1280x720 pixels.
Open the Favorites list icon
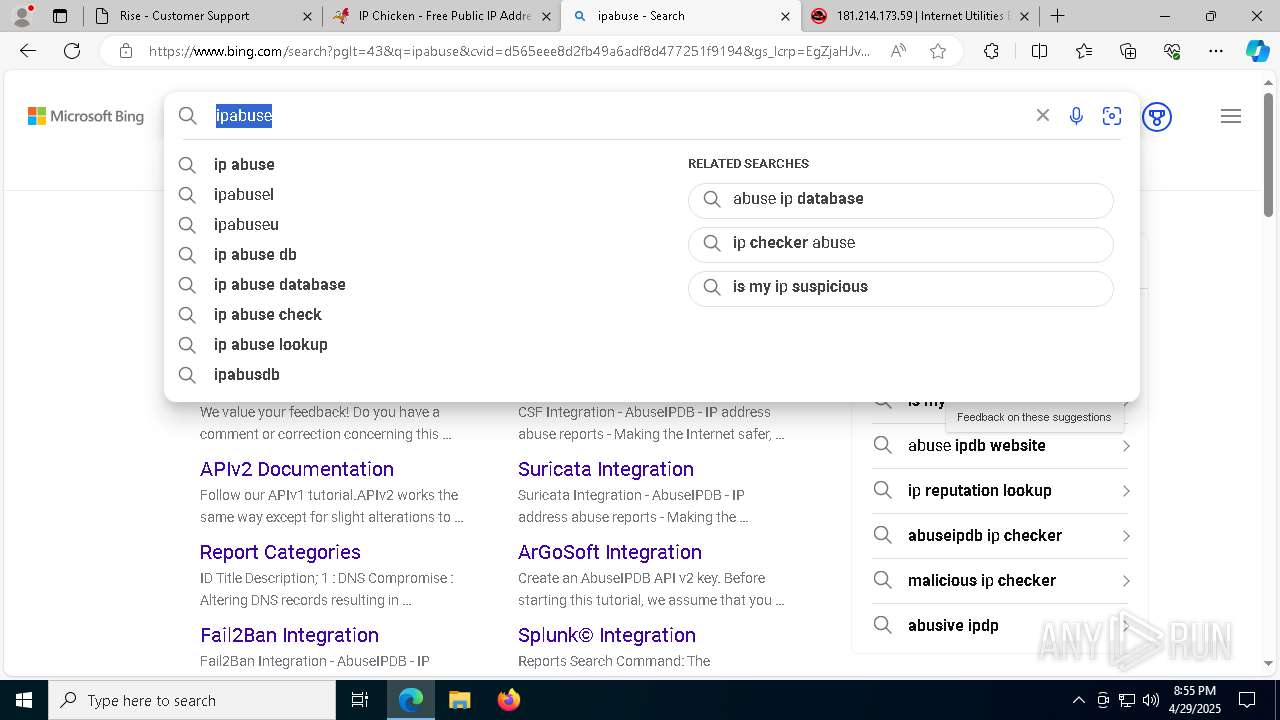tap(1084, 51)
